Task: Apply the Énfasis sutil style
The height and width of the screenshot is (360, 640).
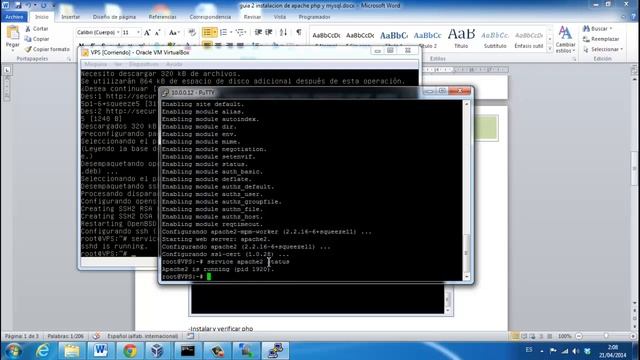Action: 529,39
